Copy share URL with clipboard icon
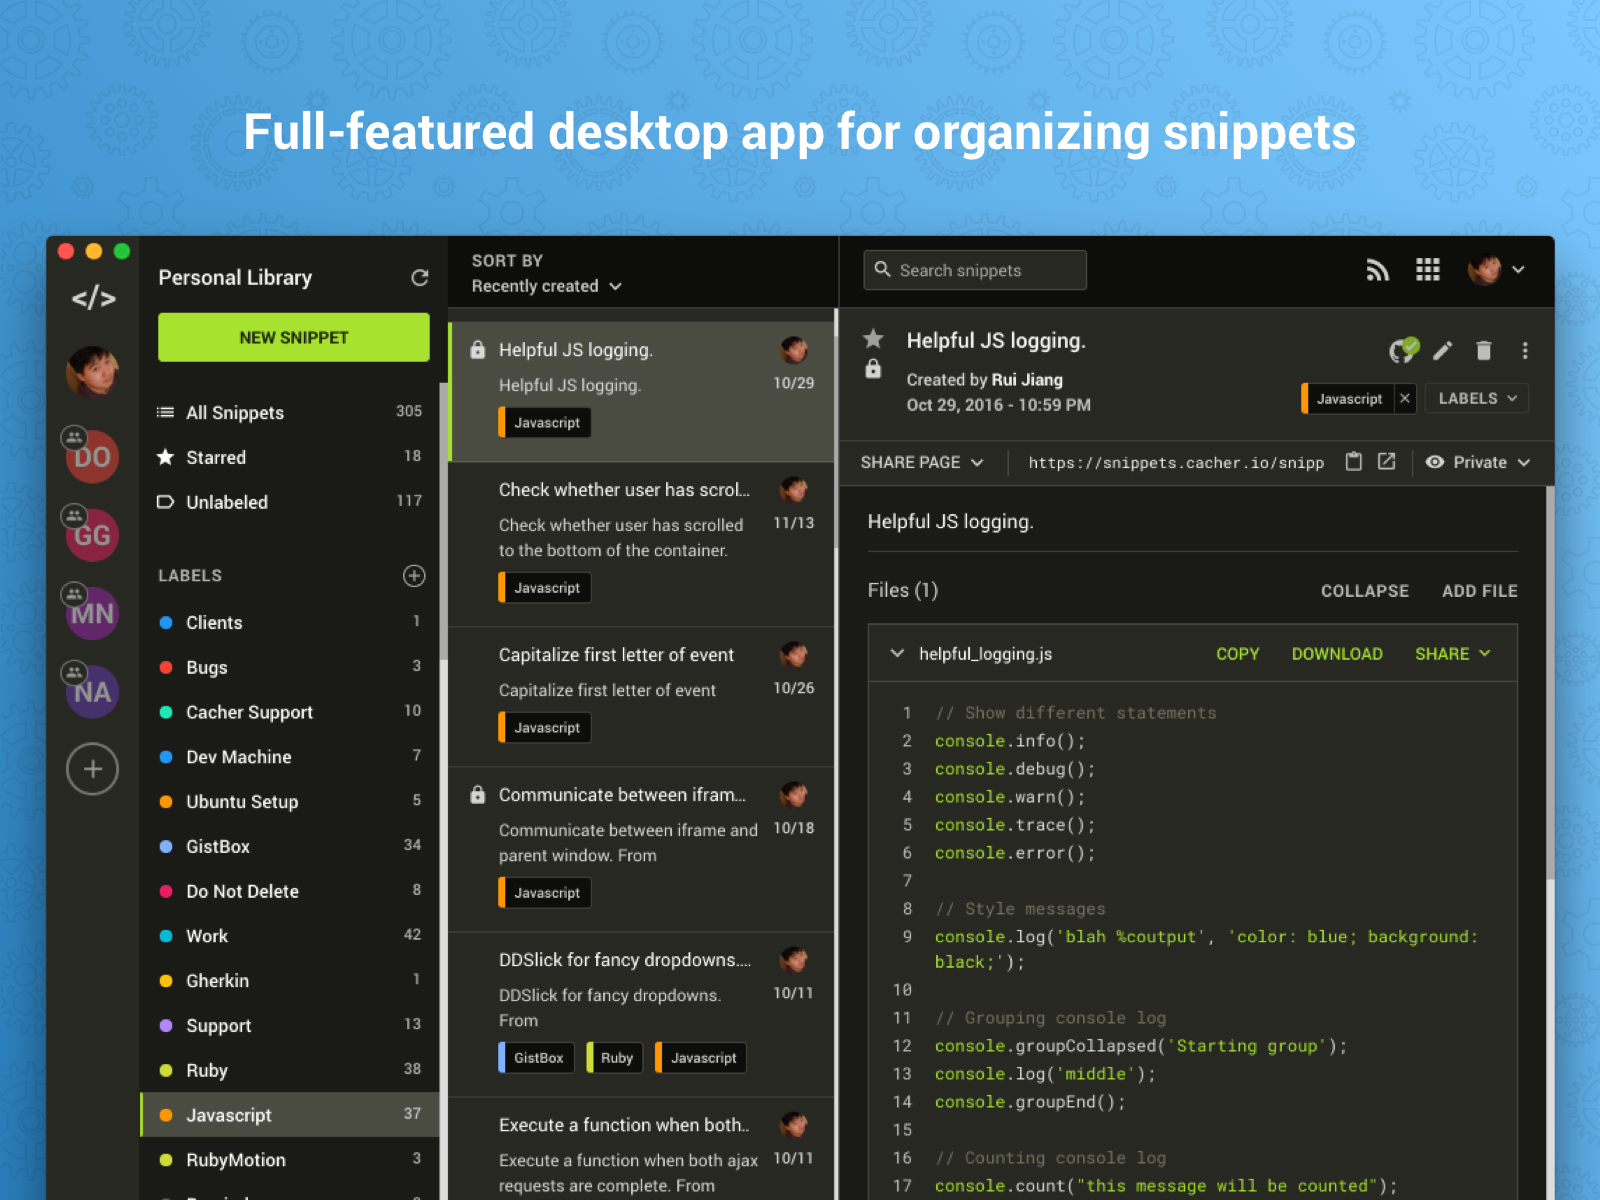The width and height of the screenshot is (1600, 1200). 1354,462
